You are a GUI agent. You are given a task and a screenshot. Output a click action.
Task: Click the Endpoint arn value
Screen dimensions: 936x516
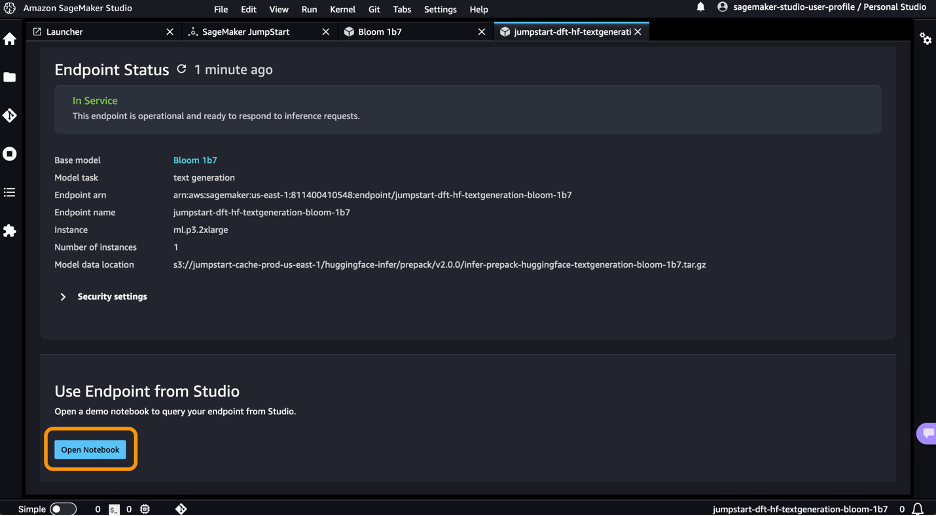[x=372, y=195]
